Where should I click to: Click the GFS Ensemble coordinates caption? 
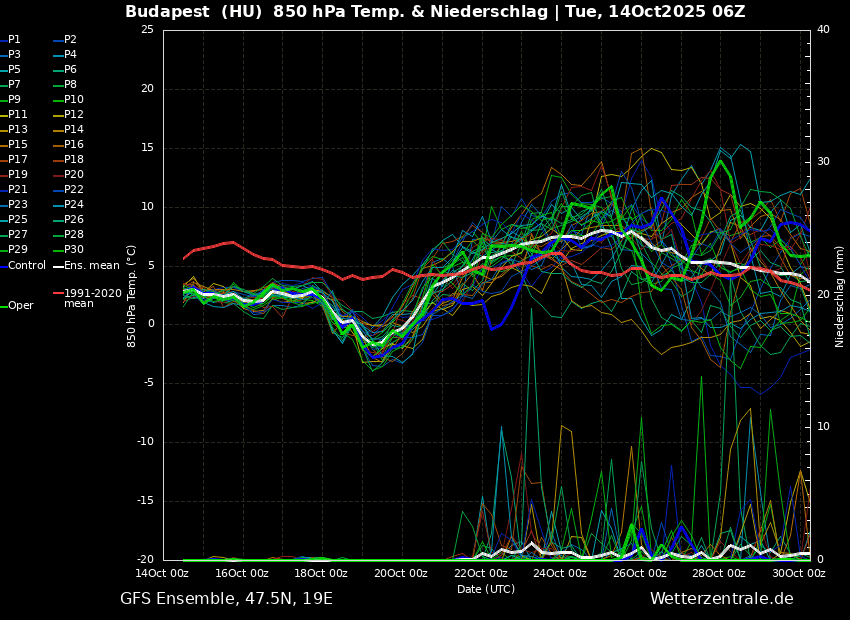226,599
